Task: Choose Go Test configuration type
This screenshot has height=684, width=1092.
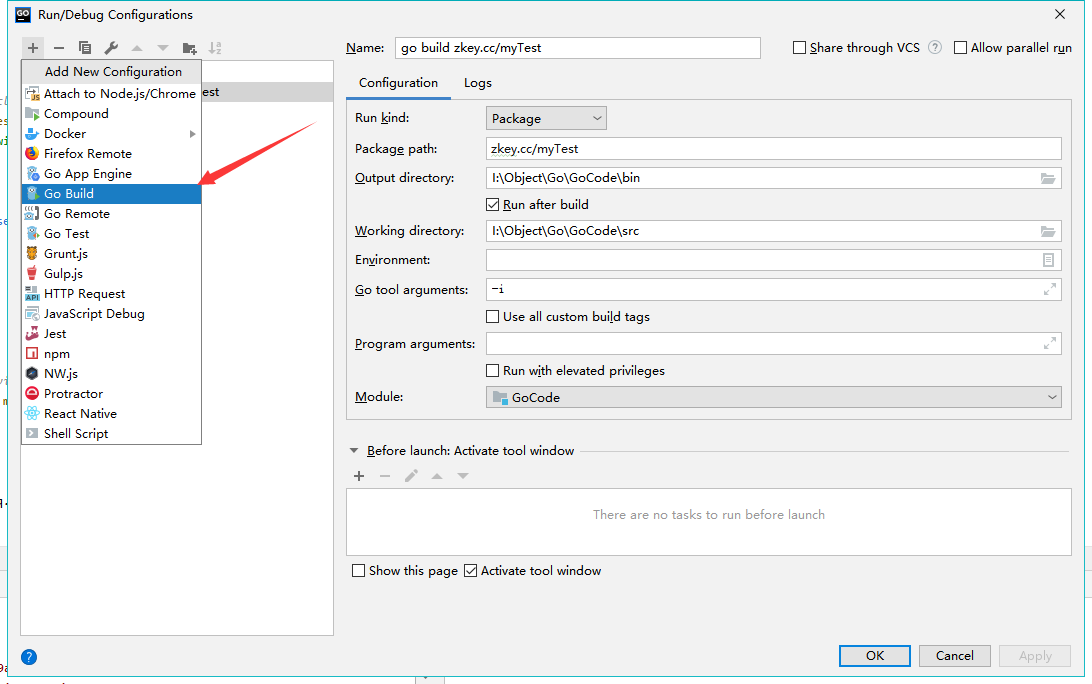Action: pos(111,234)
